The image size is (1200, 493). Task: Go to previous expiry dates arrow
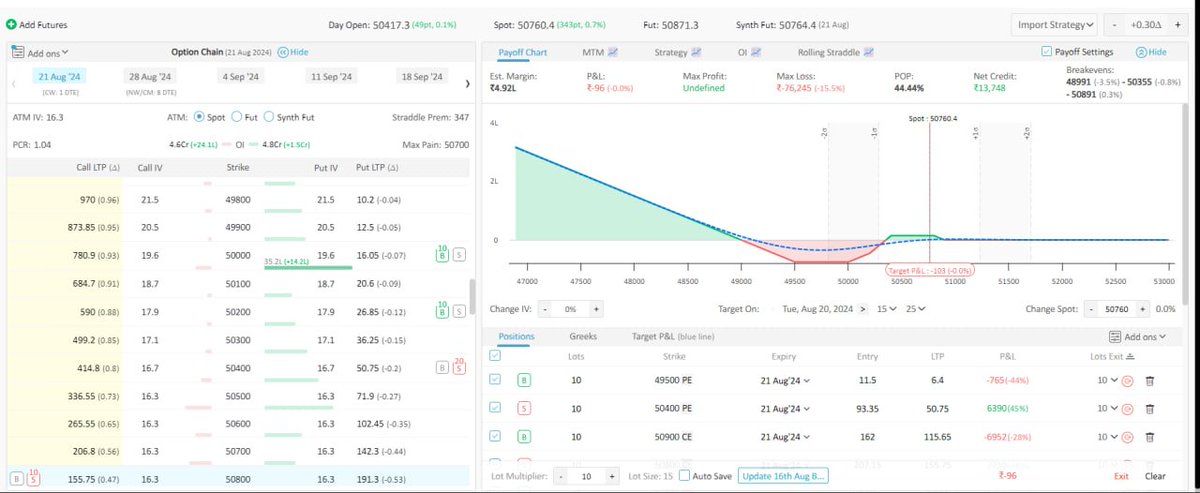[x=15, y=83]
